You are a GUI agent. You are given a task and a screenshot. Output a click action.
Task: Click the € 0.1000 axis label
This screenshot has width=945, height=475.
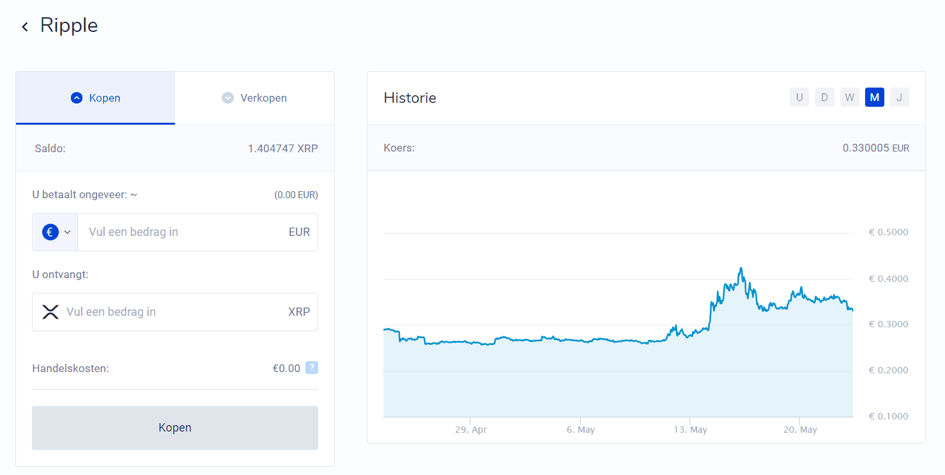(x=888, y=416)
